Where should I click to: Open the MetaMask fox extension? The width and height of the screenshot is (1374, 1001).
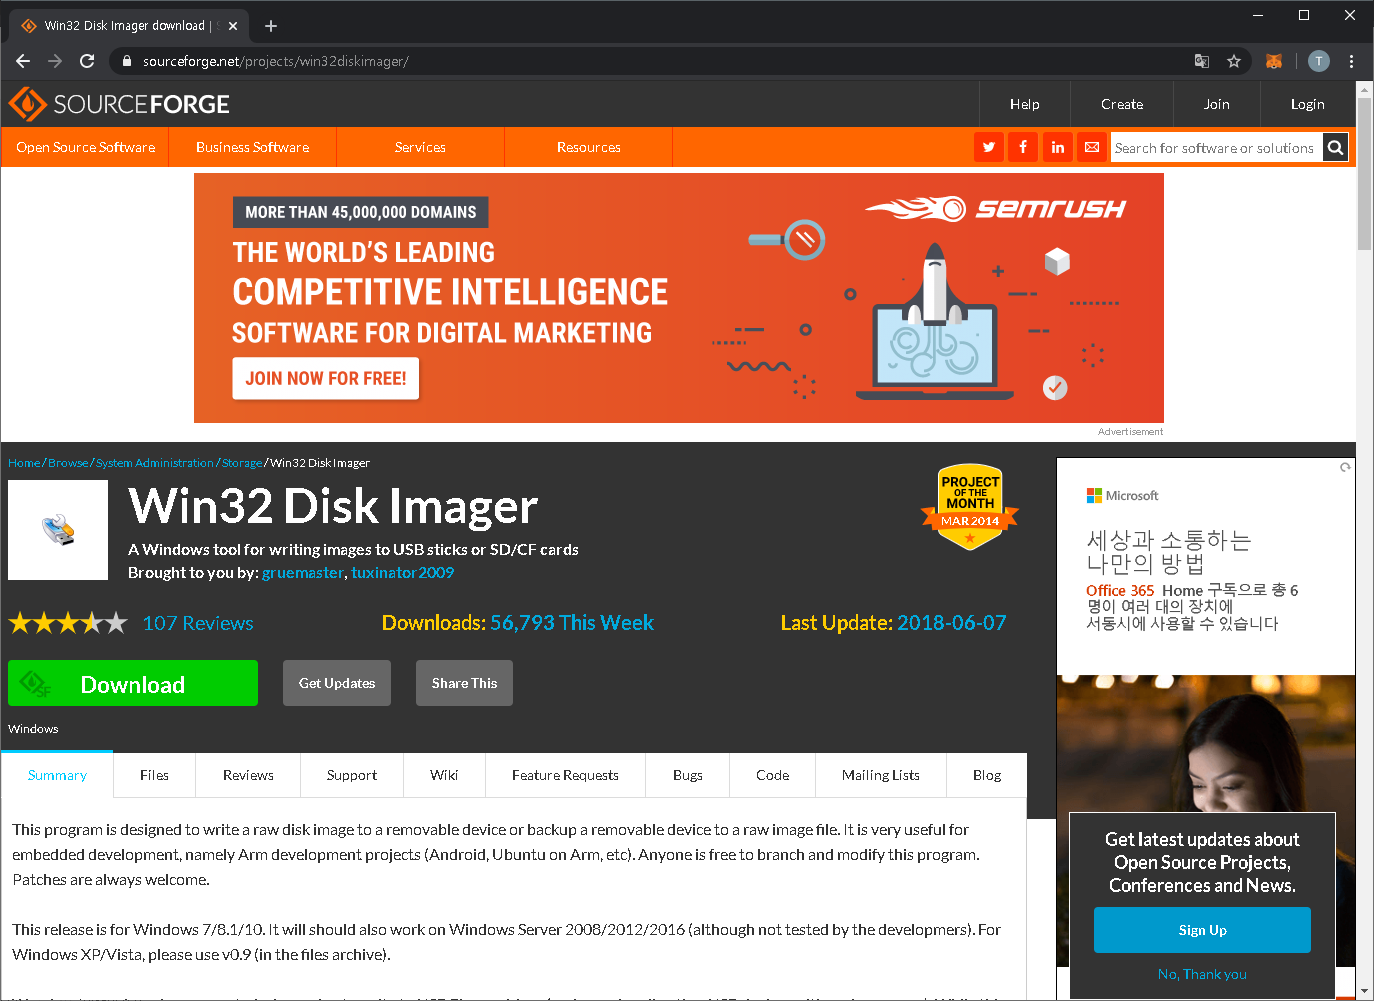(x=1274, y=61)
